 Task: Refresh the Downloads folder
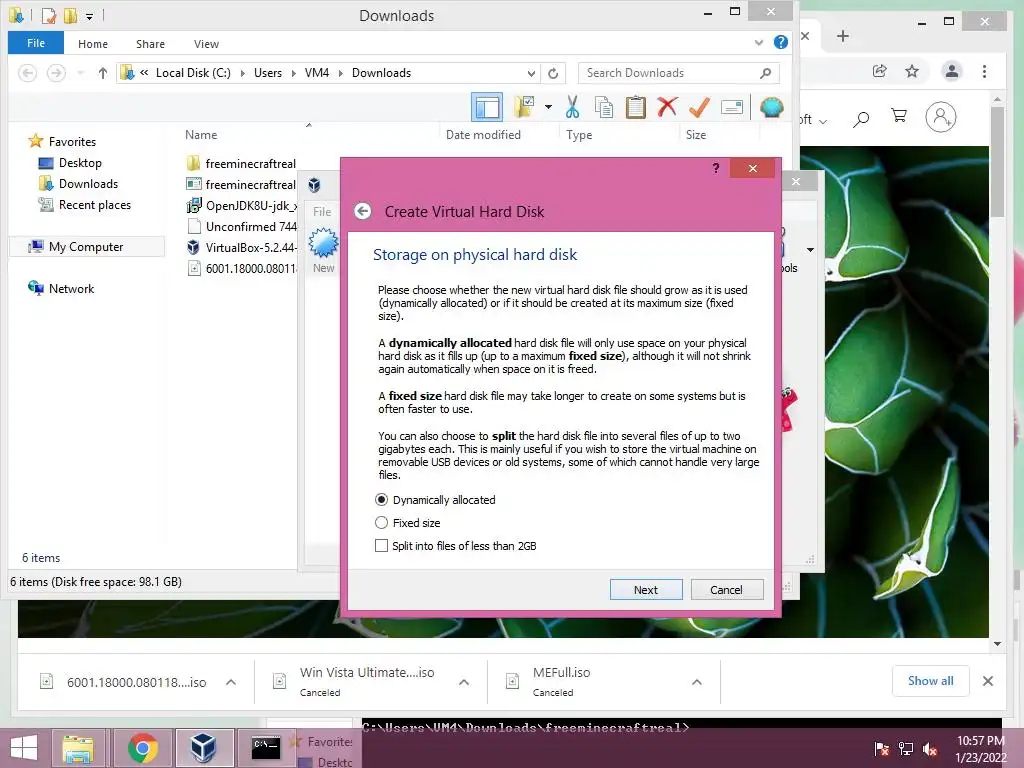pyautogui.click(x=553, y=73)
